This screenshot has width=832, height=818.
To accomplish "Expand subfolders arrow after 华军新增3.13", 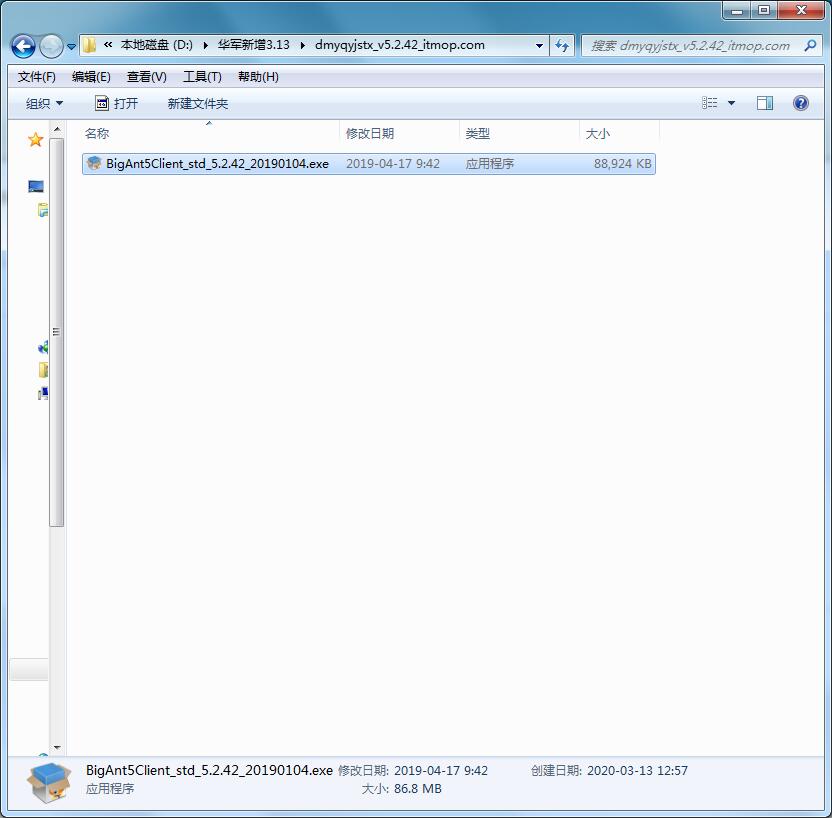I will click(x=302, y=45).
